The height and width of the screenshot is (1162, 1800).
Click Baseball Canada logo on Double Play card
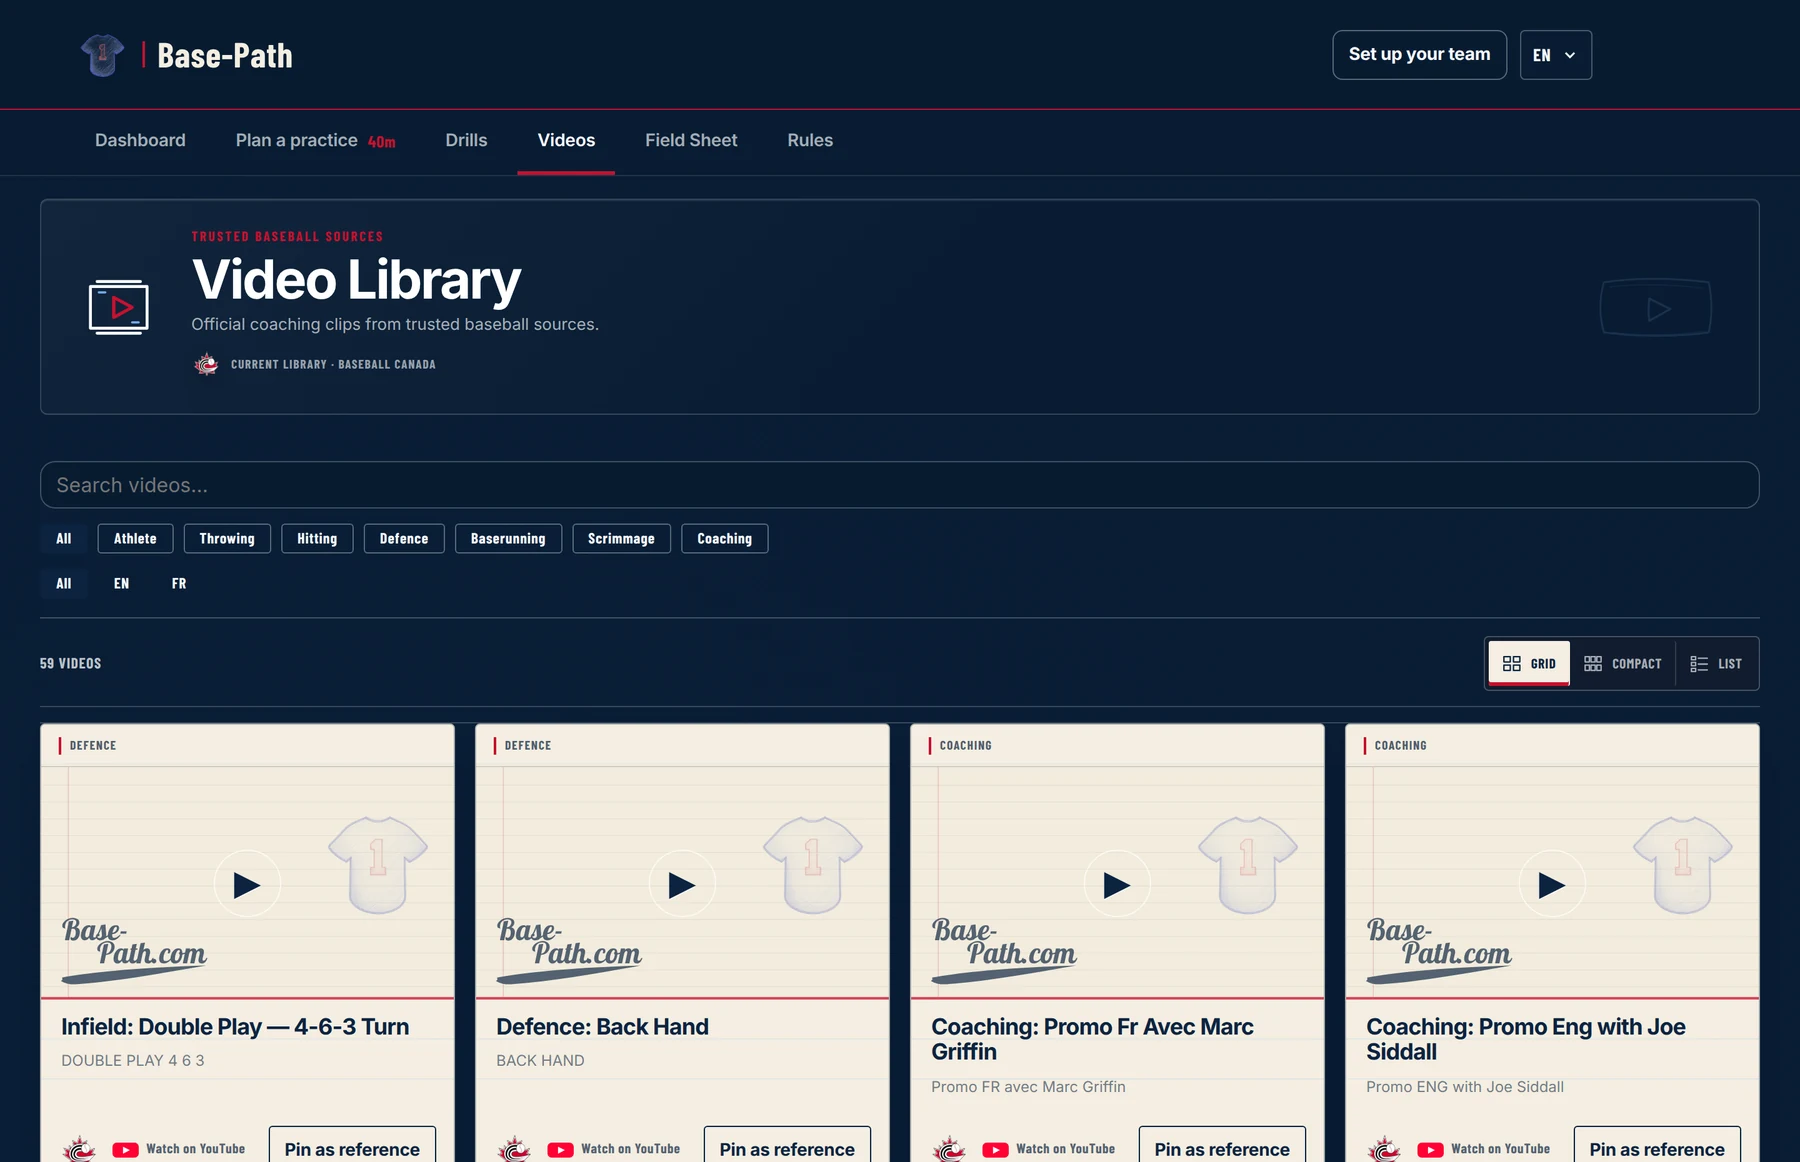coord(80,1149)
